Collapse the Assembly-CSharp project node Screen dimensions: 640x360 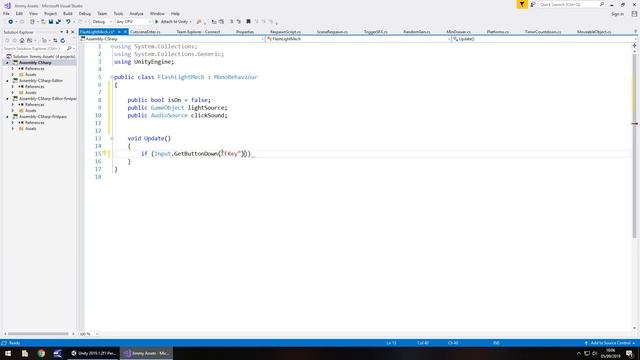7,62
